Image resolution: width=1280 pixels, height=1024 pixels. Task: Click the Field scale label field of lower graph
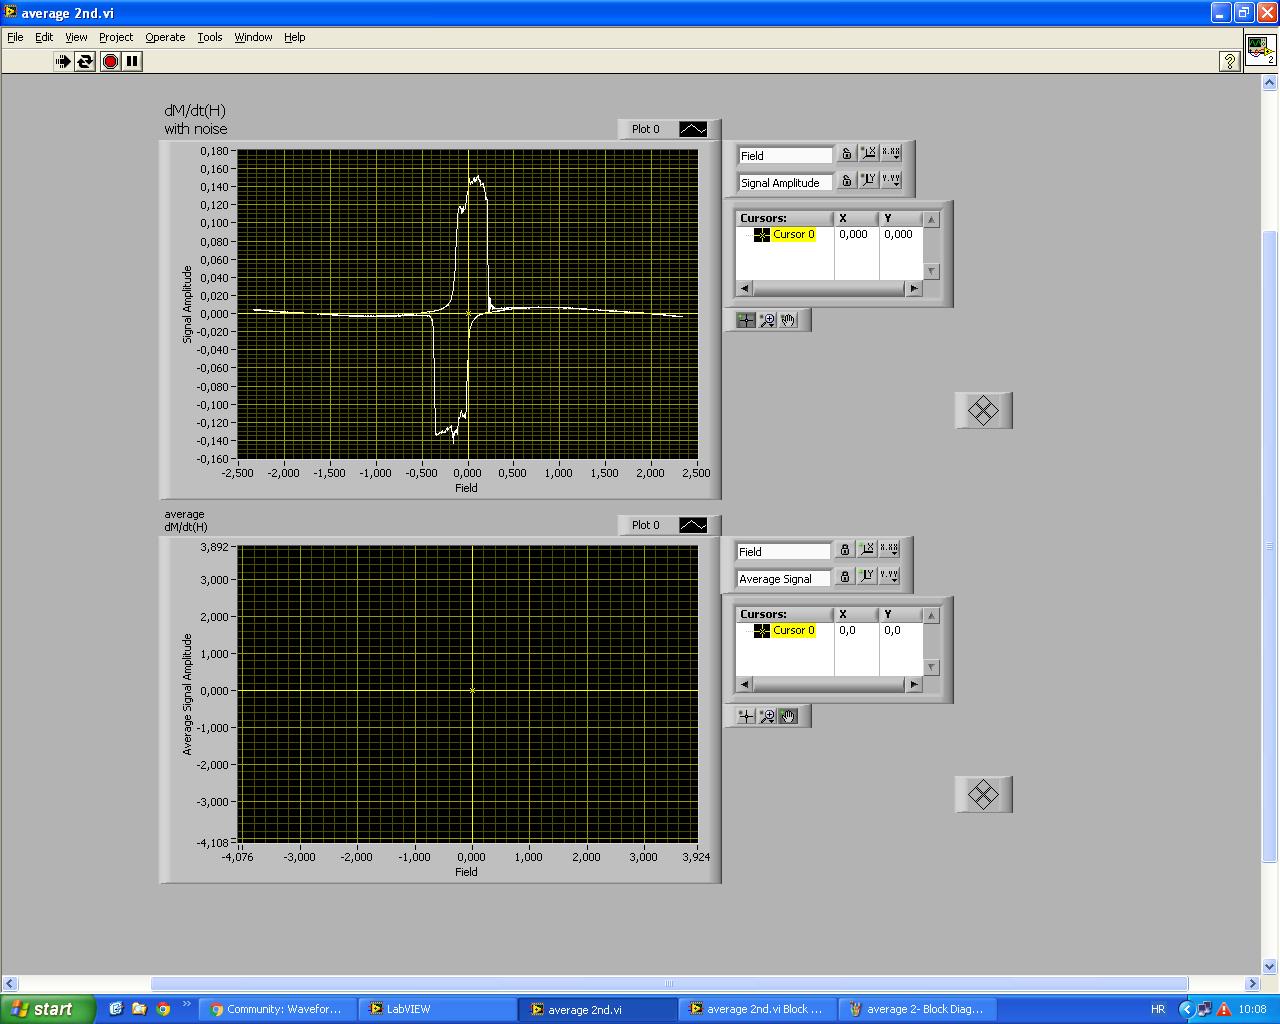(783, 551)
